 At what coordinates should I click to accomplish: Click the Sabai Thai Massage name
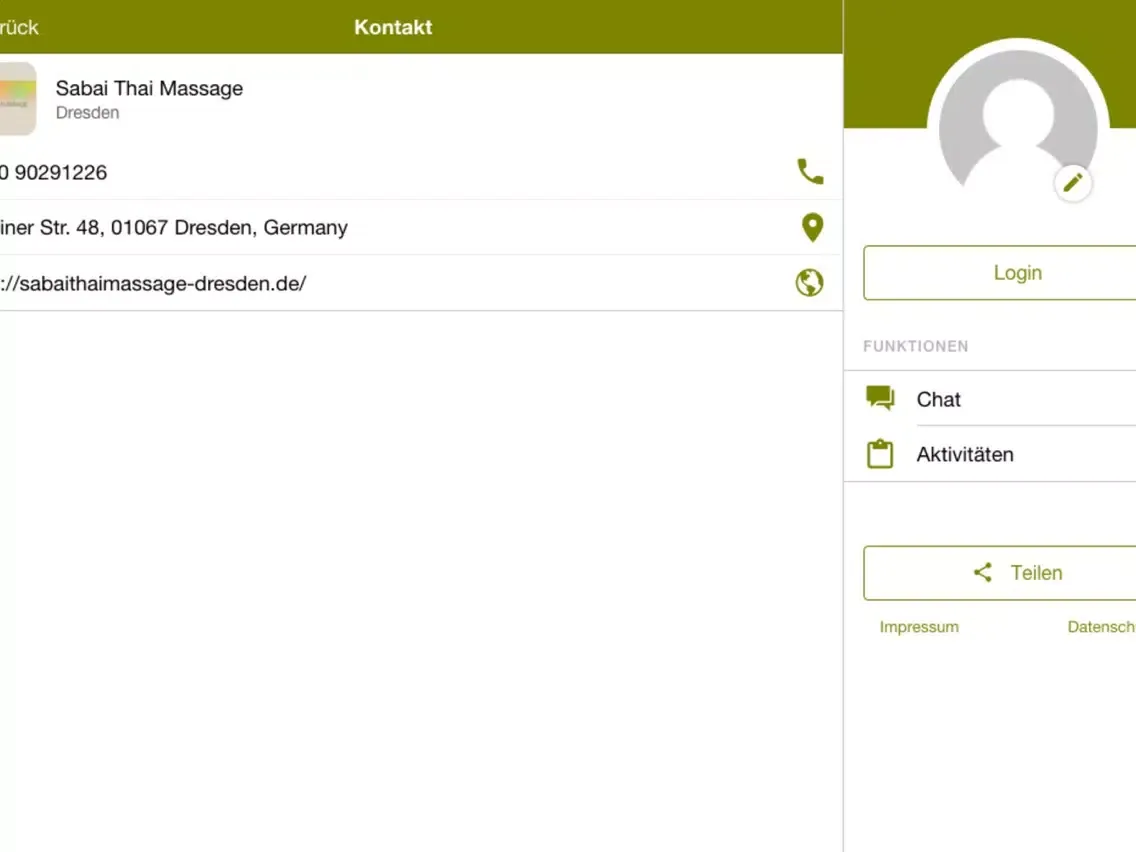coord(149,88)
